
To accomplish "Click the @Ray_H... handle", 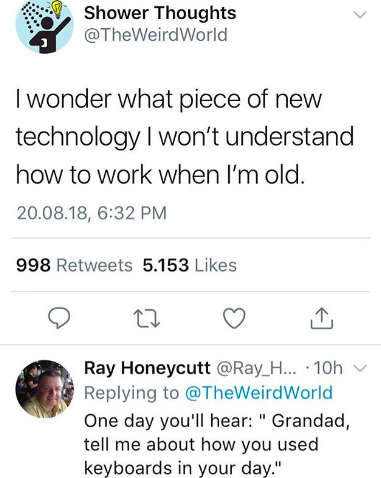I will point(256,368).
